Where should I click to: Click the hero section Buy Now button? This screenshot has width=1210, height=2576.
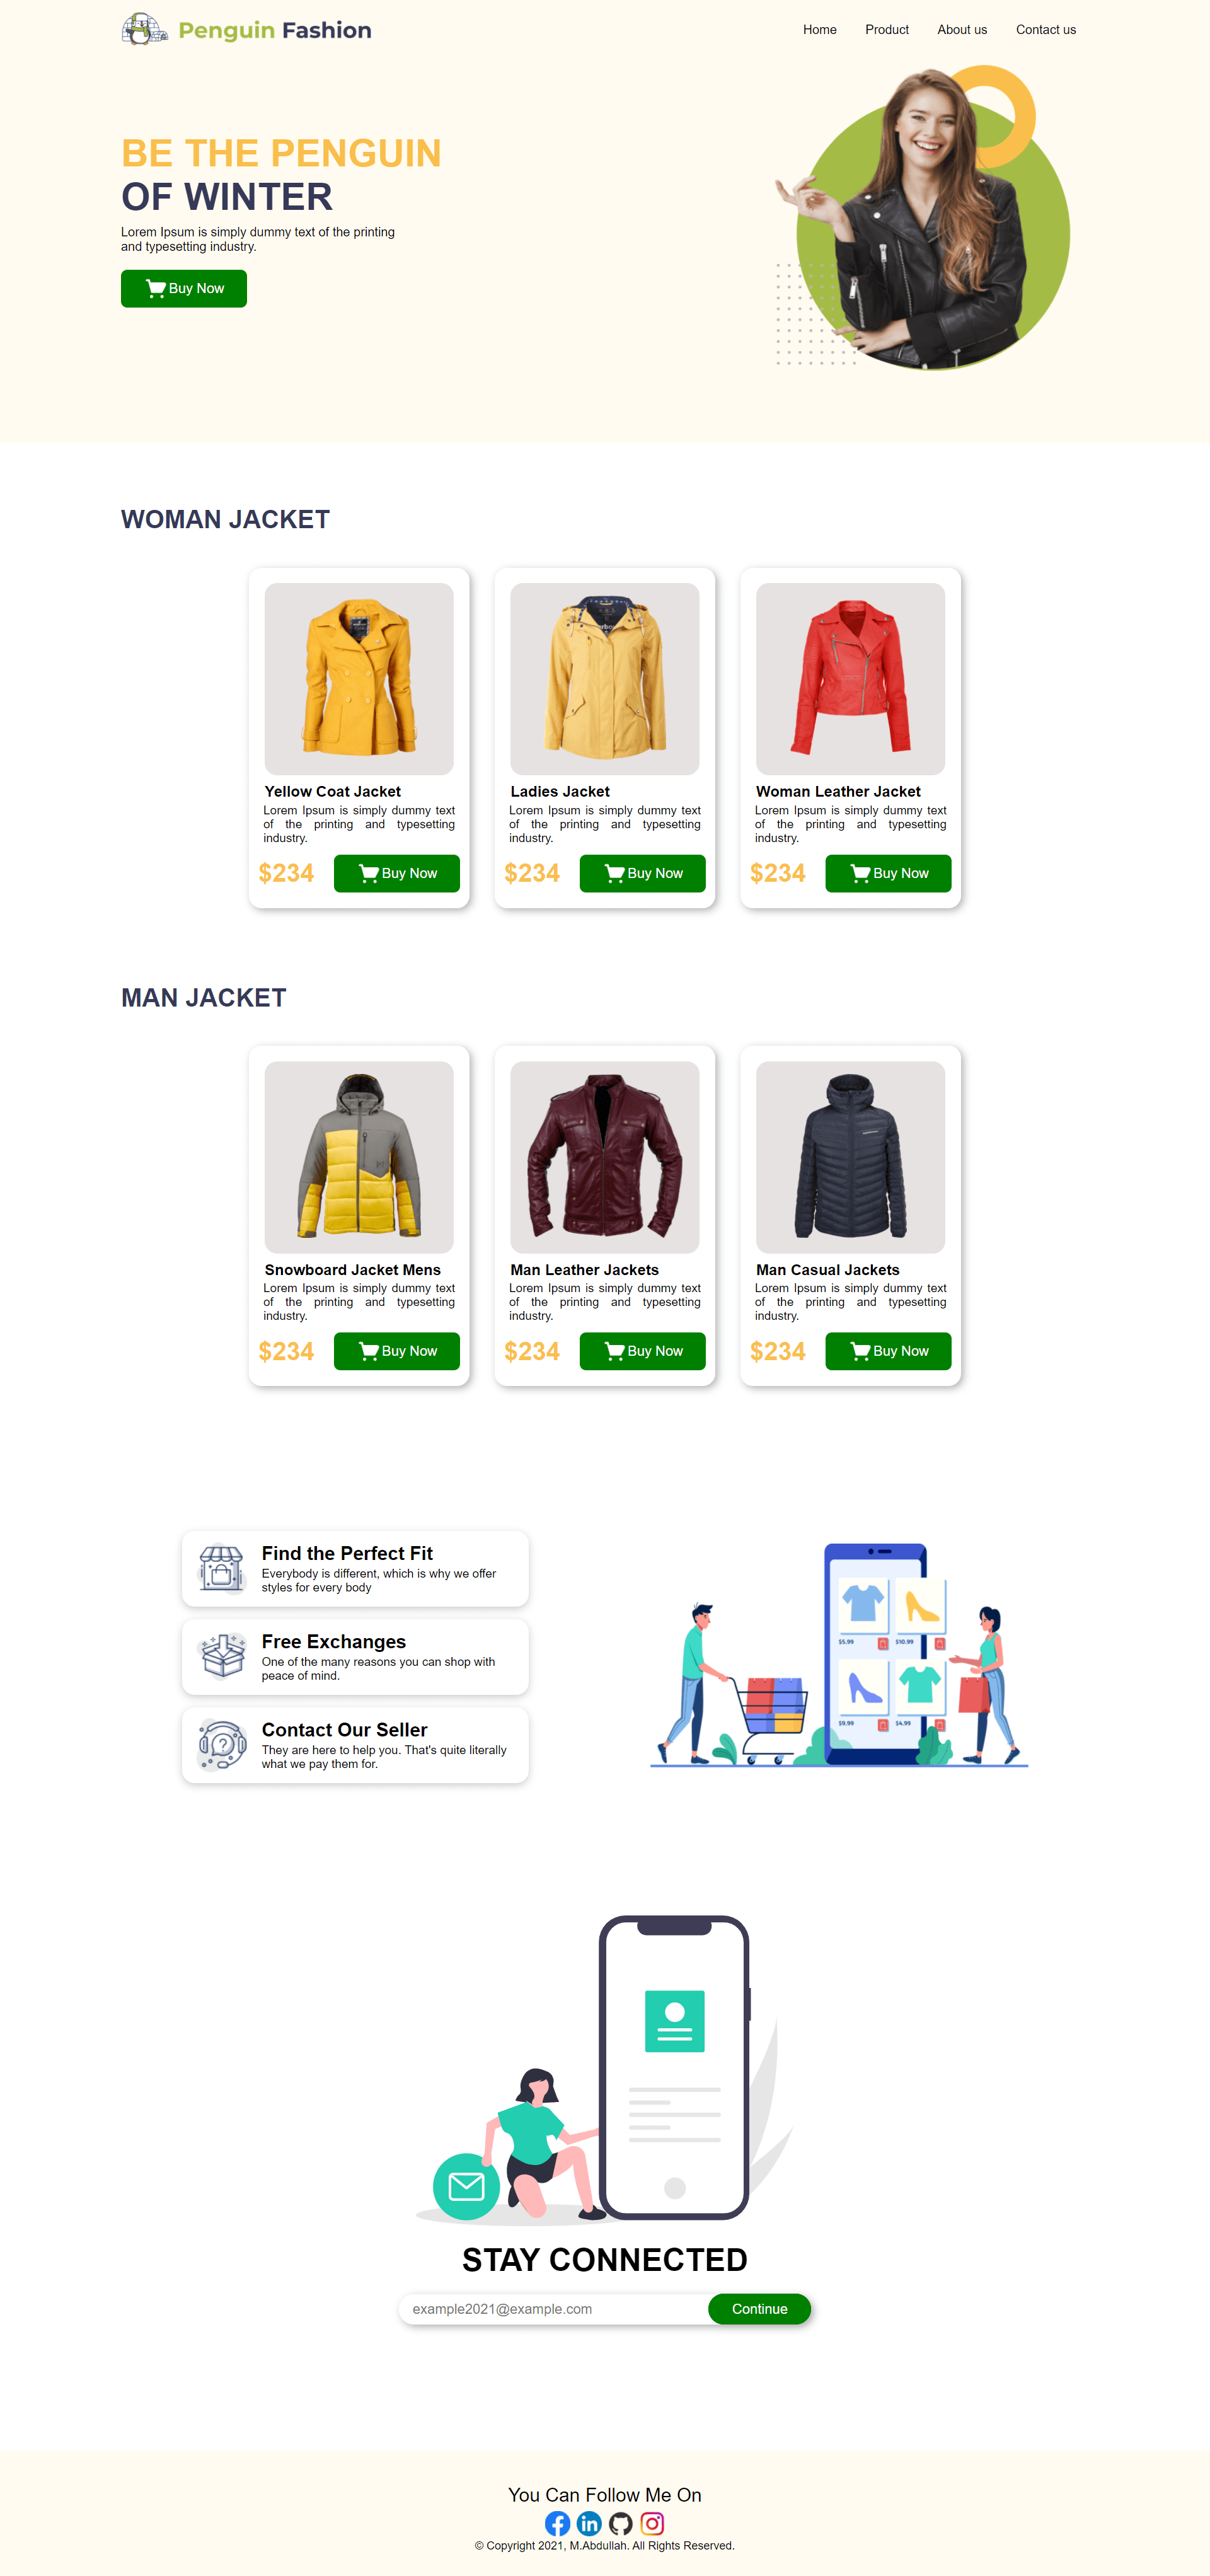pos(184,288)
